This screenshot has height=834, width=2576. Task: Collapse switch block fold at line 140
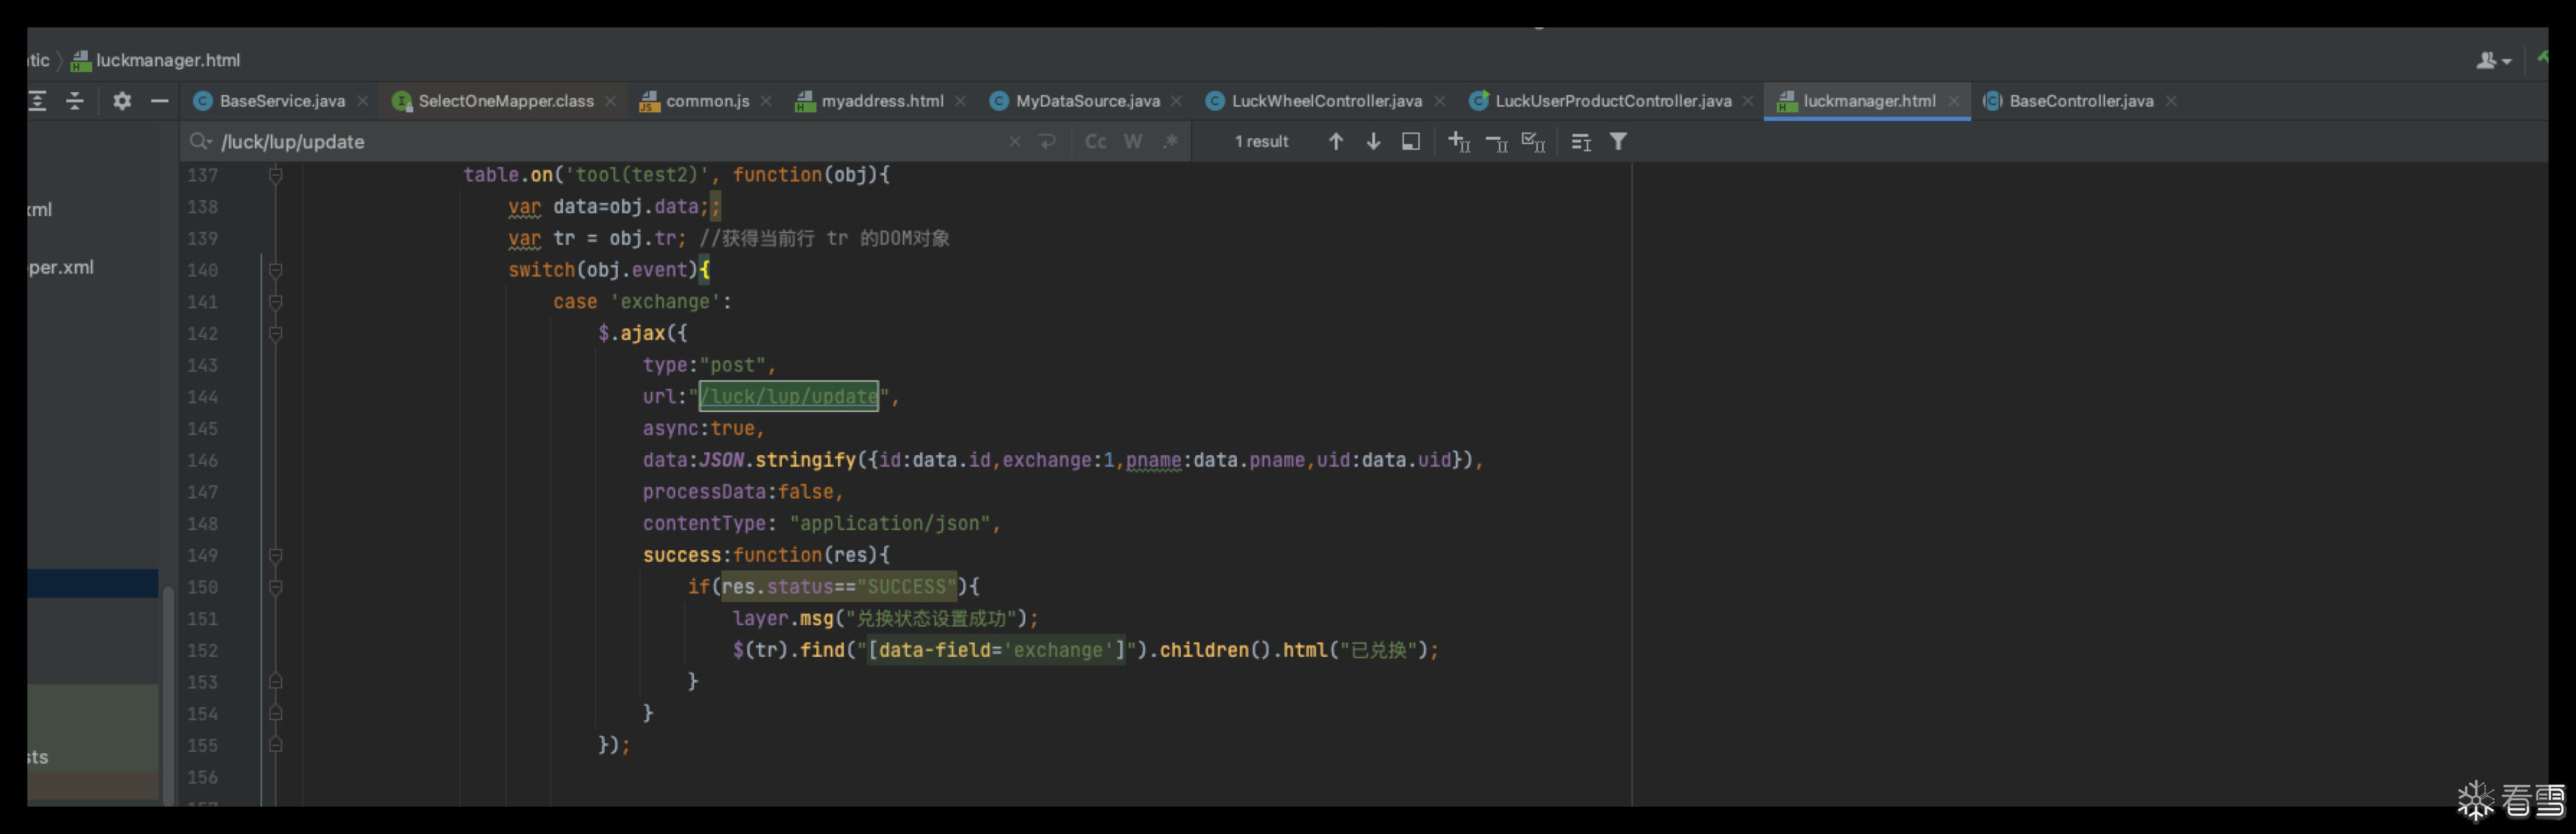click(276, 270)
